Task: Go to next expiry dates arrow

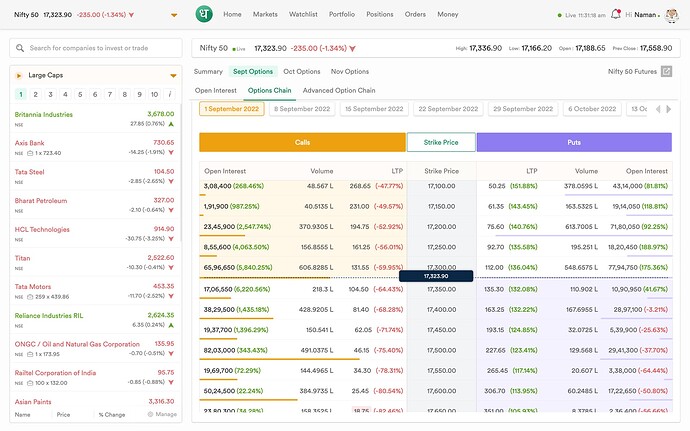Action: coord(668,109)
